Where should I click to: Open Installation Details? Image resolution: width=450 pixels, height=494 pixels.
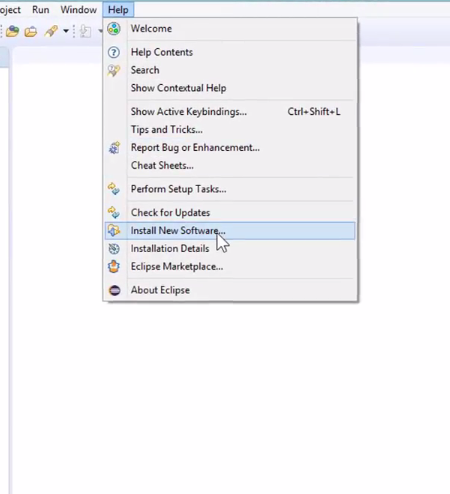point(230,249)
